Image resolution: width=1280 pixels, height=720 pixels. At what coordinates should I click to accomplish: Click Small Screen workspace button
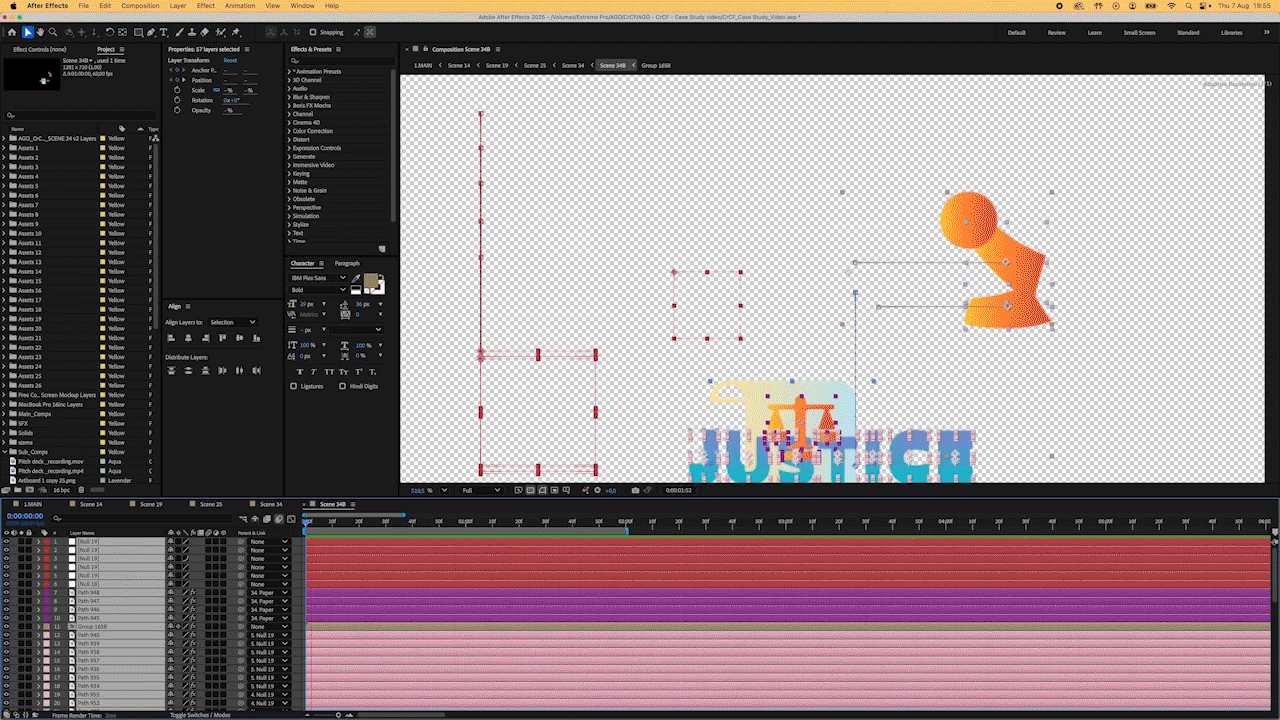coord(1139,32)
